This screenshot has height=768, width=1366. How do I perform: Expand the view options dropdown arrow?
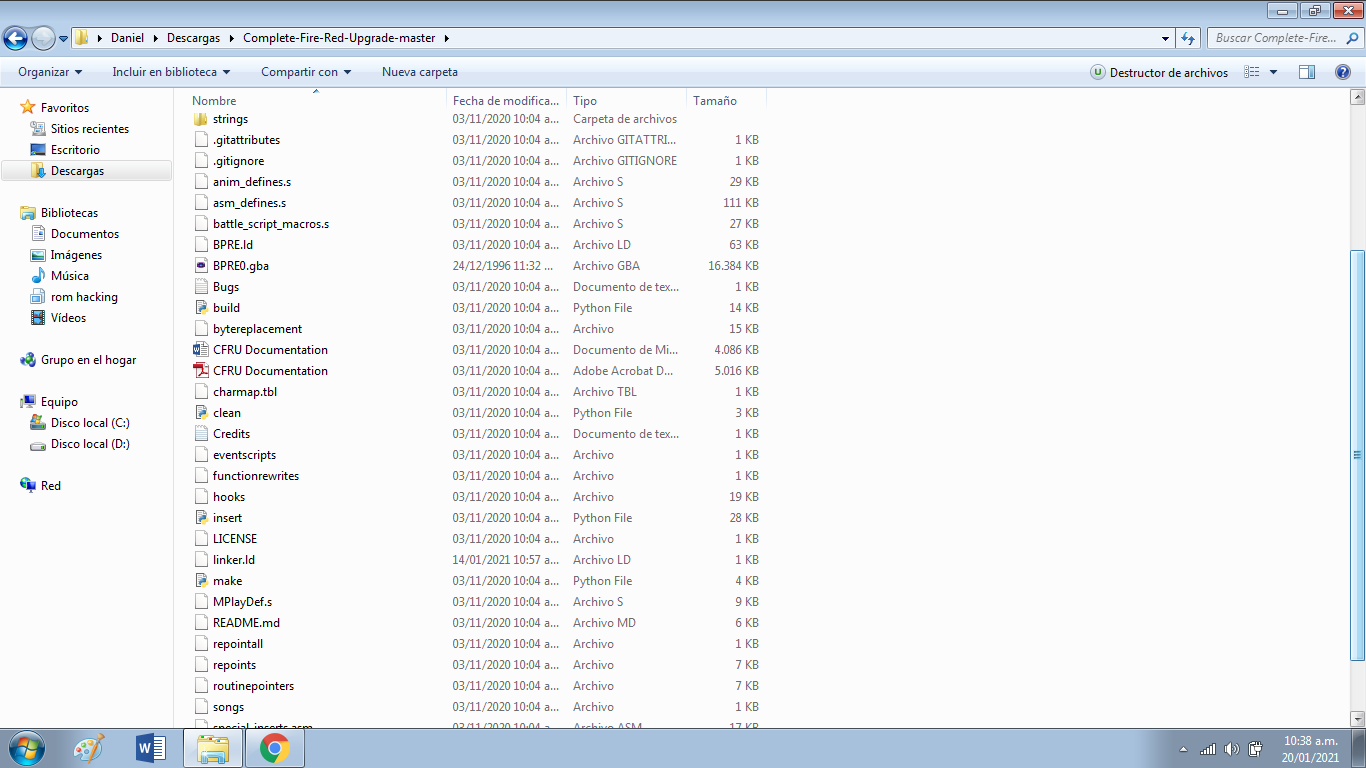coord(1273,72)
